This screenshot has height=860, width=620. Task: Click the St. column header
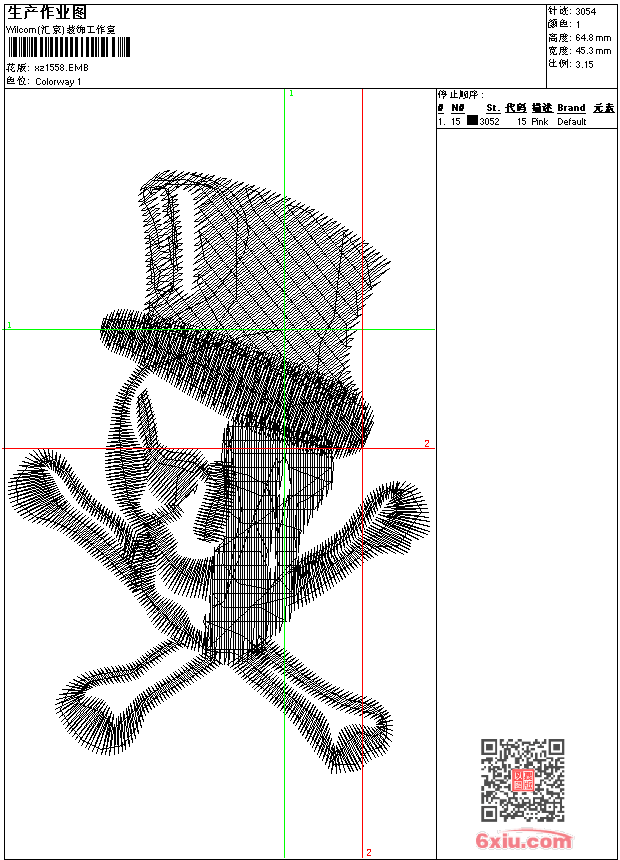(493, 108)
